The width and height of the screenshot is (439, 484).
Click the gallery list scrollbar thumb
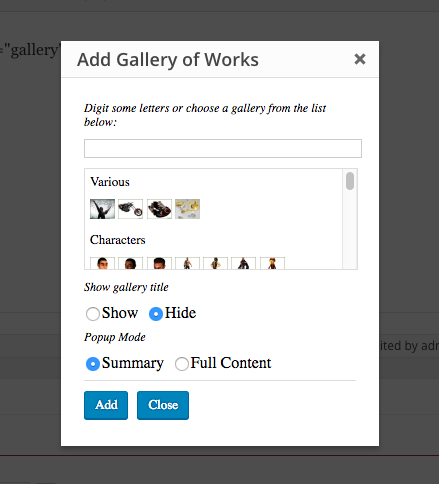(x=350, y=181)
